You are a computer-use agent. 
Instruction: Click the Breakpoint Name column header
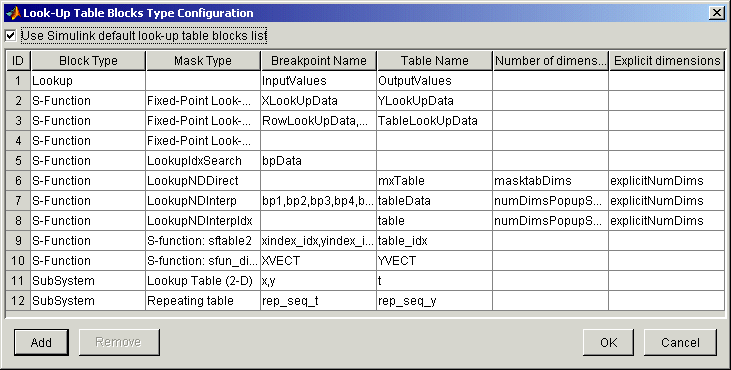(319, 61)
